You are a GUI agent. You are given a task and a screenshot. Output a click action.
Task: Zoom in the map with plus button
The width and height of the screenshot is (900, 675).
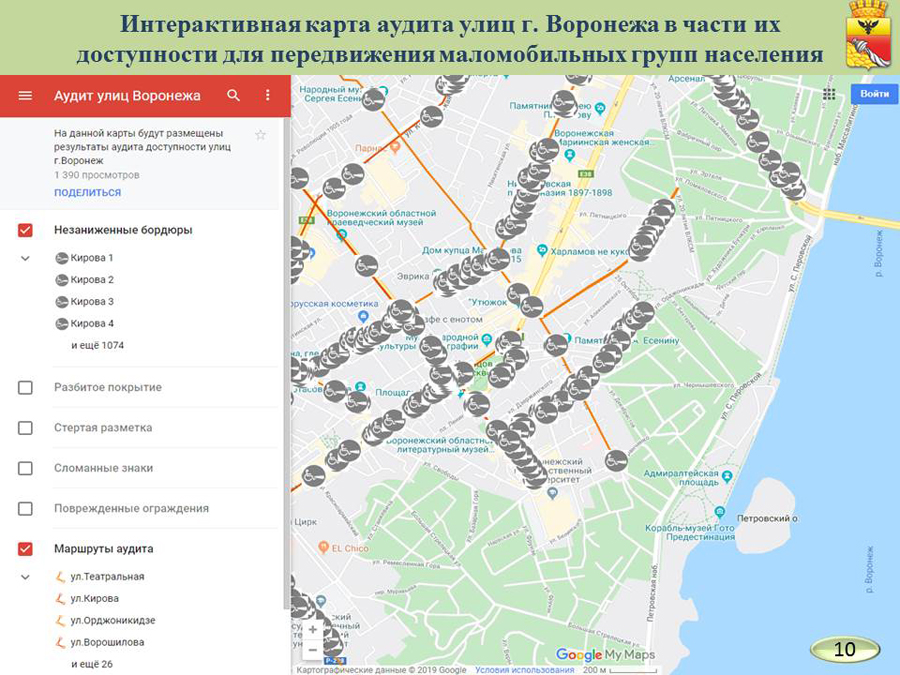(313, 630)
